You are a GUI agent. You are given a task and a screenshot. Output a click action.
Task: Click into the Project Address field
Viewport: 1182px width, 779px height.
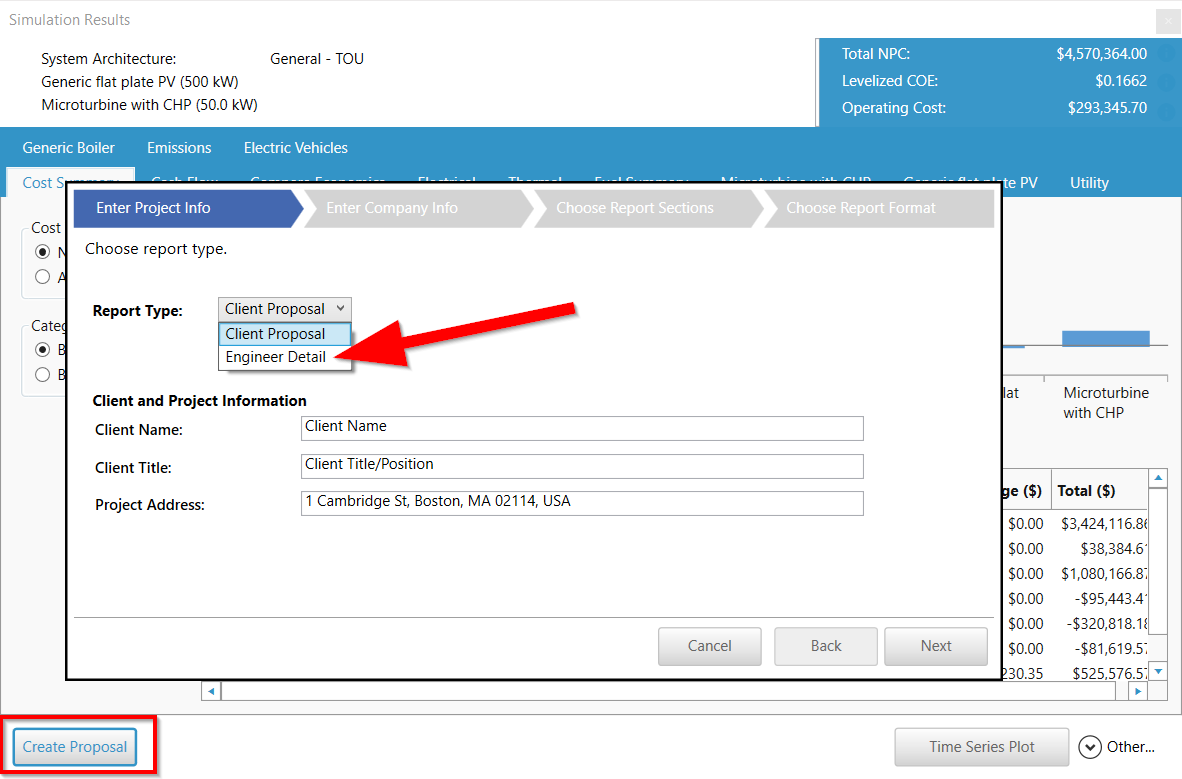tap(581, 503)
